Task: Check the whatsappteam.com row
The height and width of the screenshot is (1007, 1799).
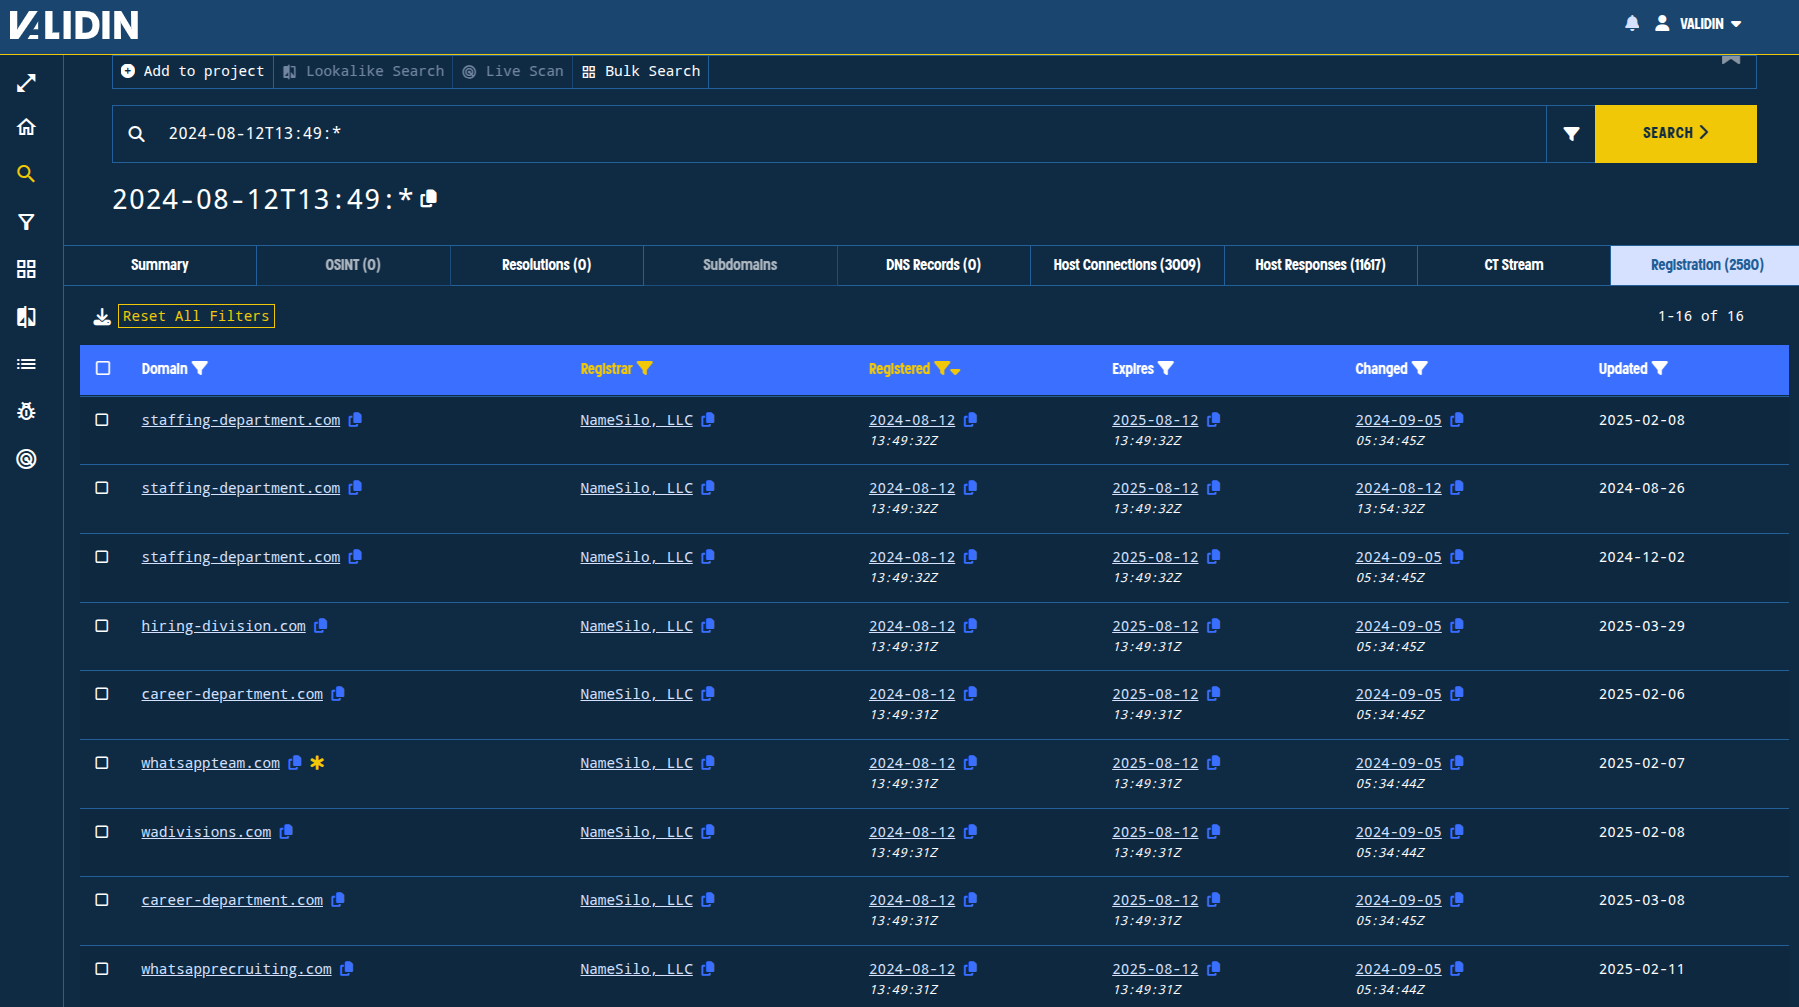Action: coord(102,763)
